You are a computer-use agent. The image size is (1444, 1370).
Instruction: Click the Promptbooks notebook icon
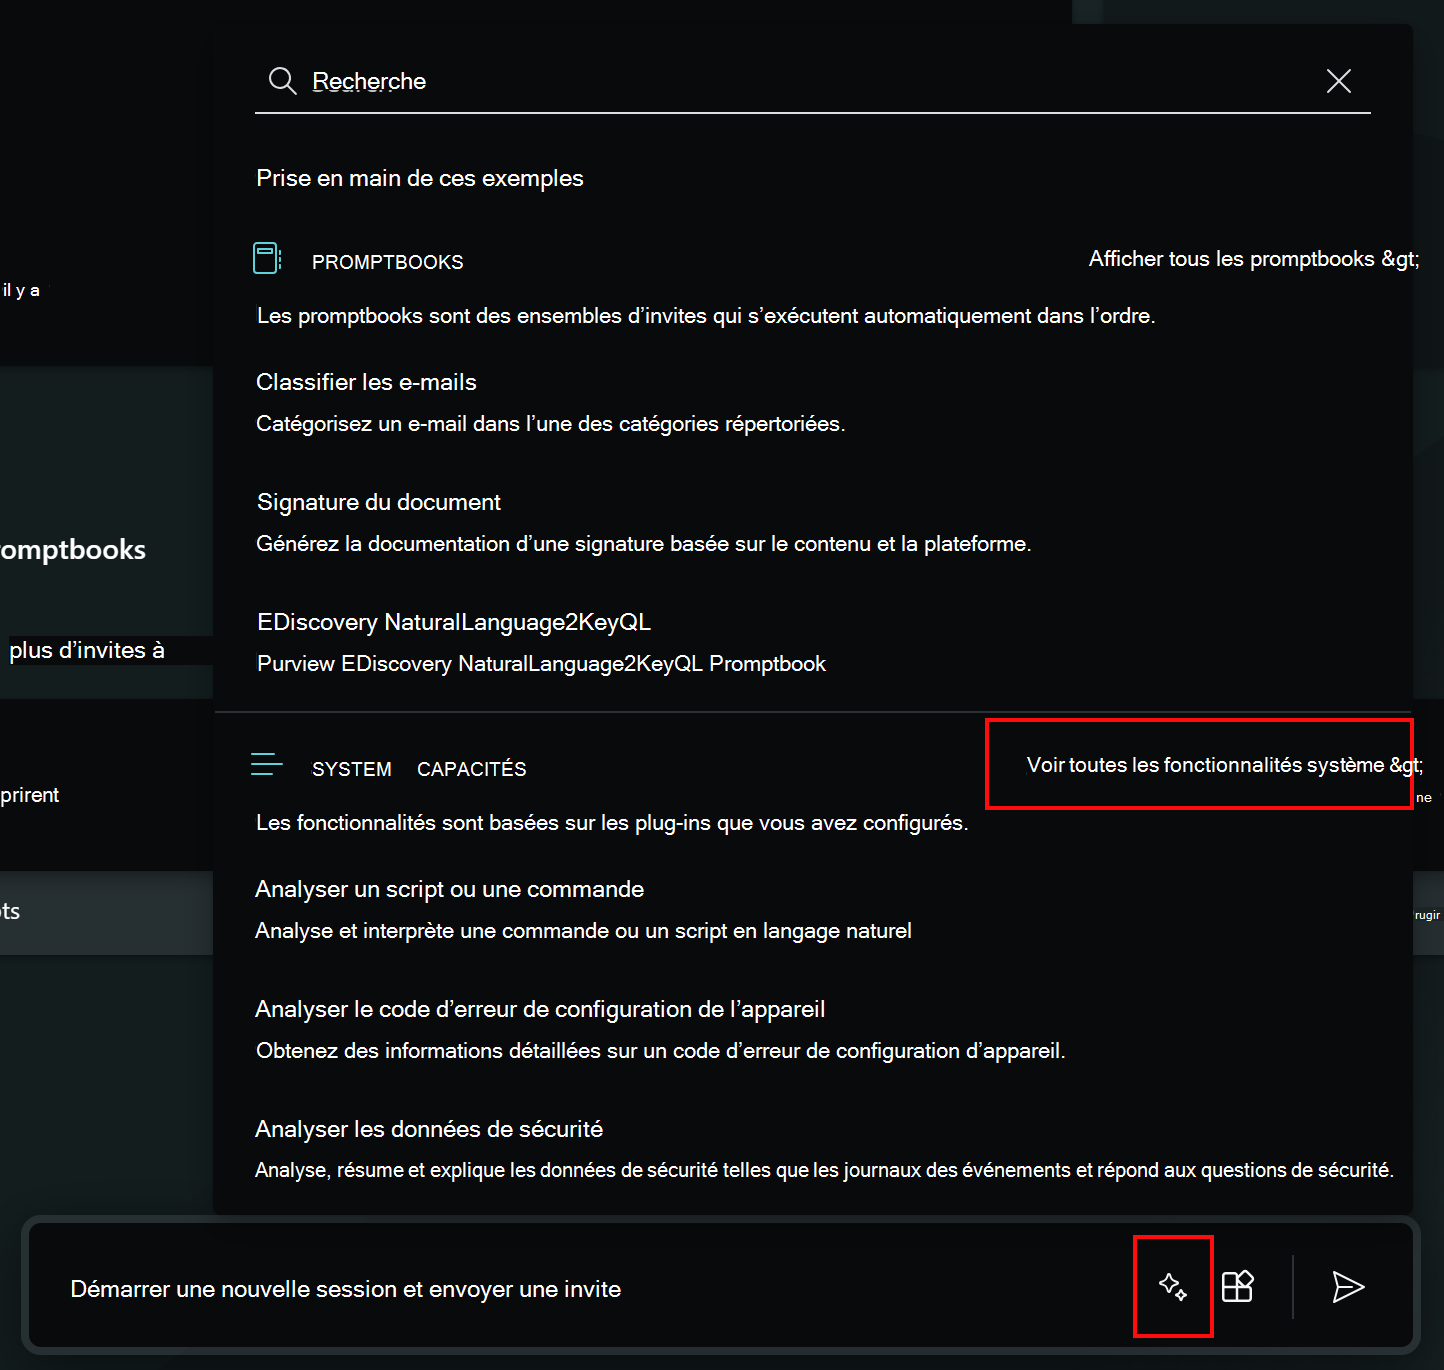coord(266,258)
